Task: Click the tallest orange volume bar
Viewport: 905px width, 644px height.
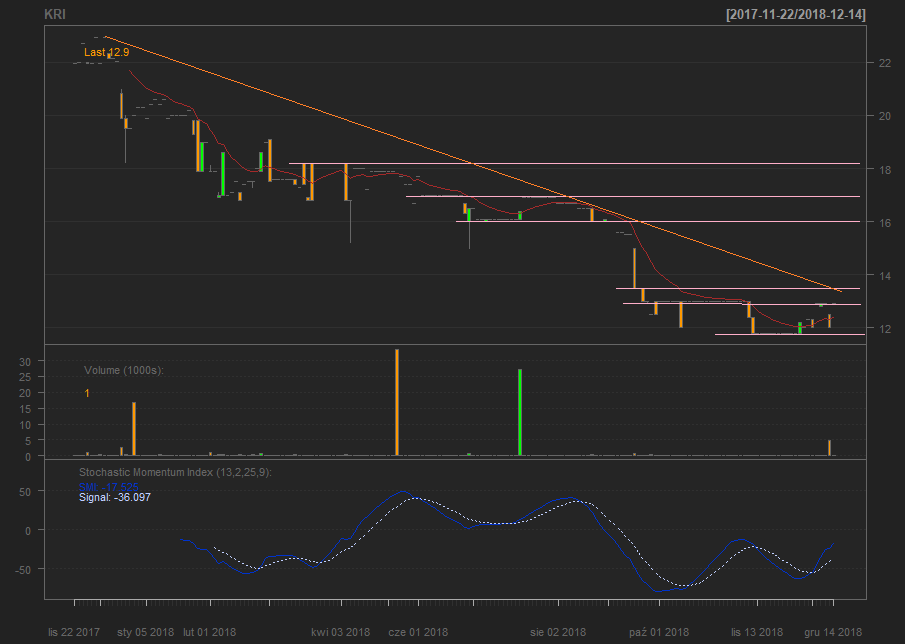Action: click(397, 402)
